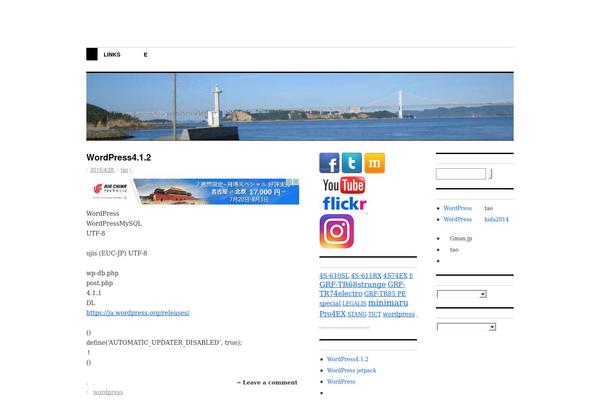This screenshot has height=400, width=600.
Task: Open the Instagram icon link
Action: (337, 231)
